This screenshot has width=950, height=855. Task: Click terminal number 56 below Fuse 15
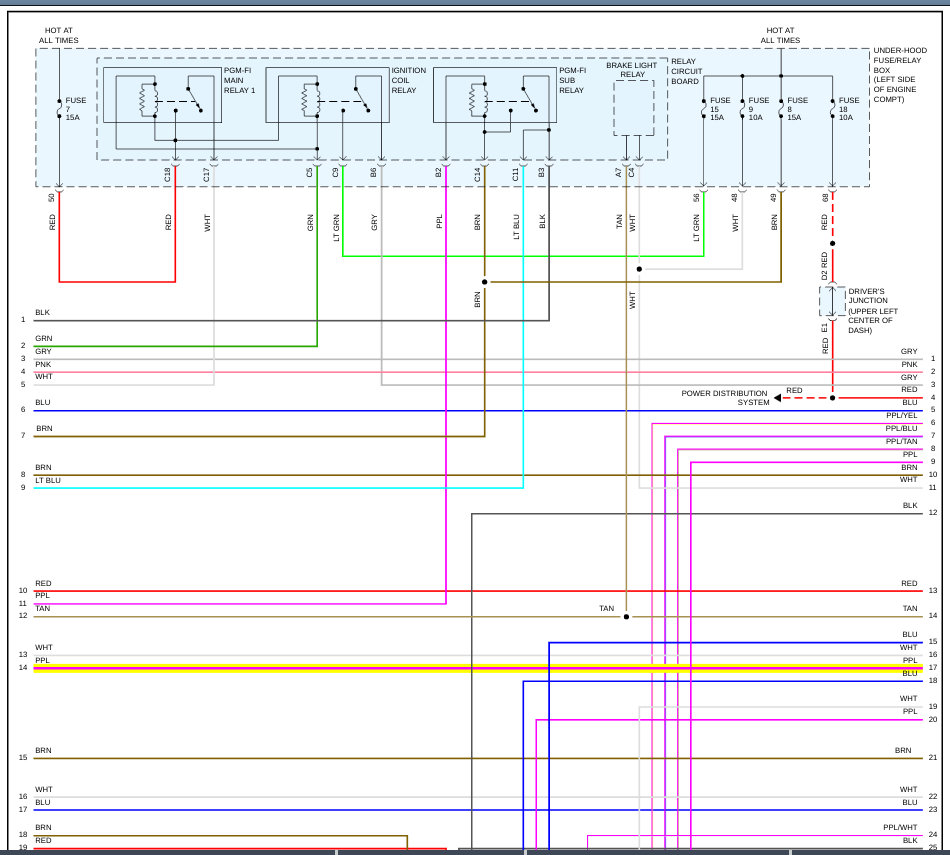coord(696,198)
